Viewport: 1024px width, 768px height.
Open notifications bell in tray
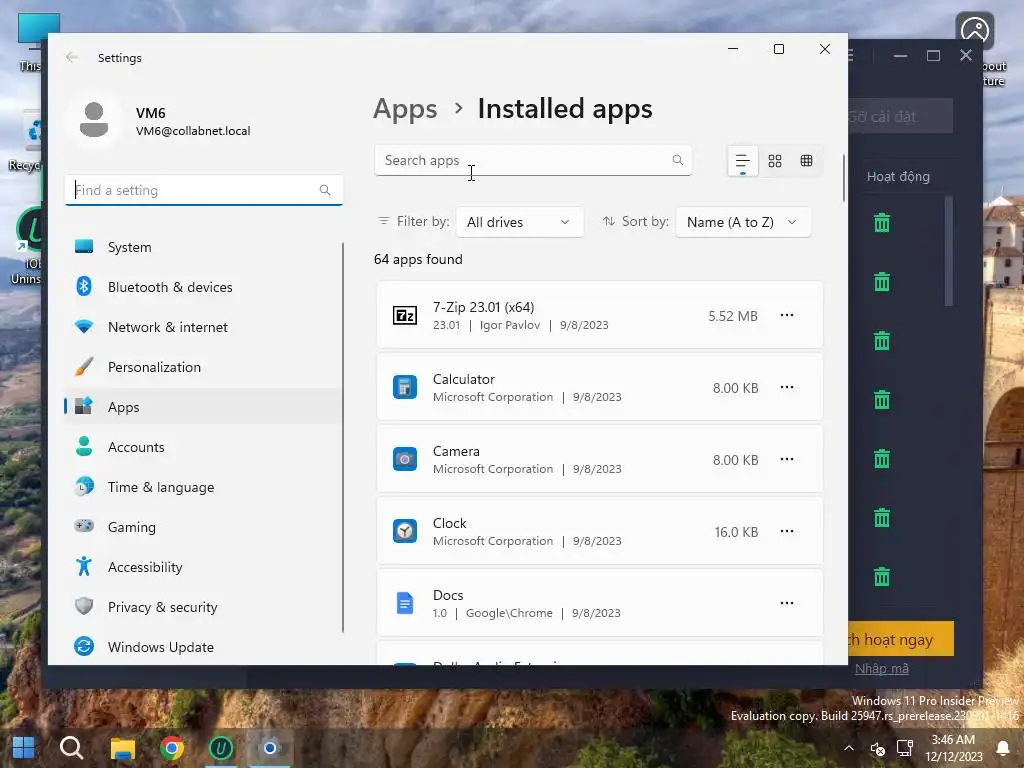[x=1002, y=748]
